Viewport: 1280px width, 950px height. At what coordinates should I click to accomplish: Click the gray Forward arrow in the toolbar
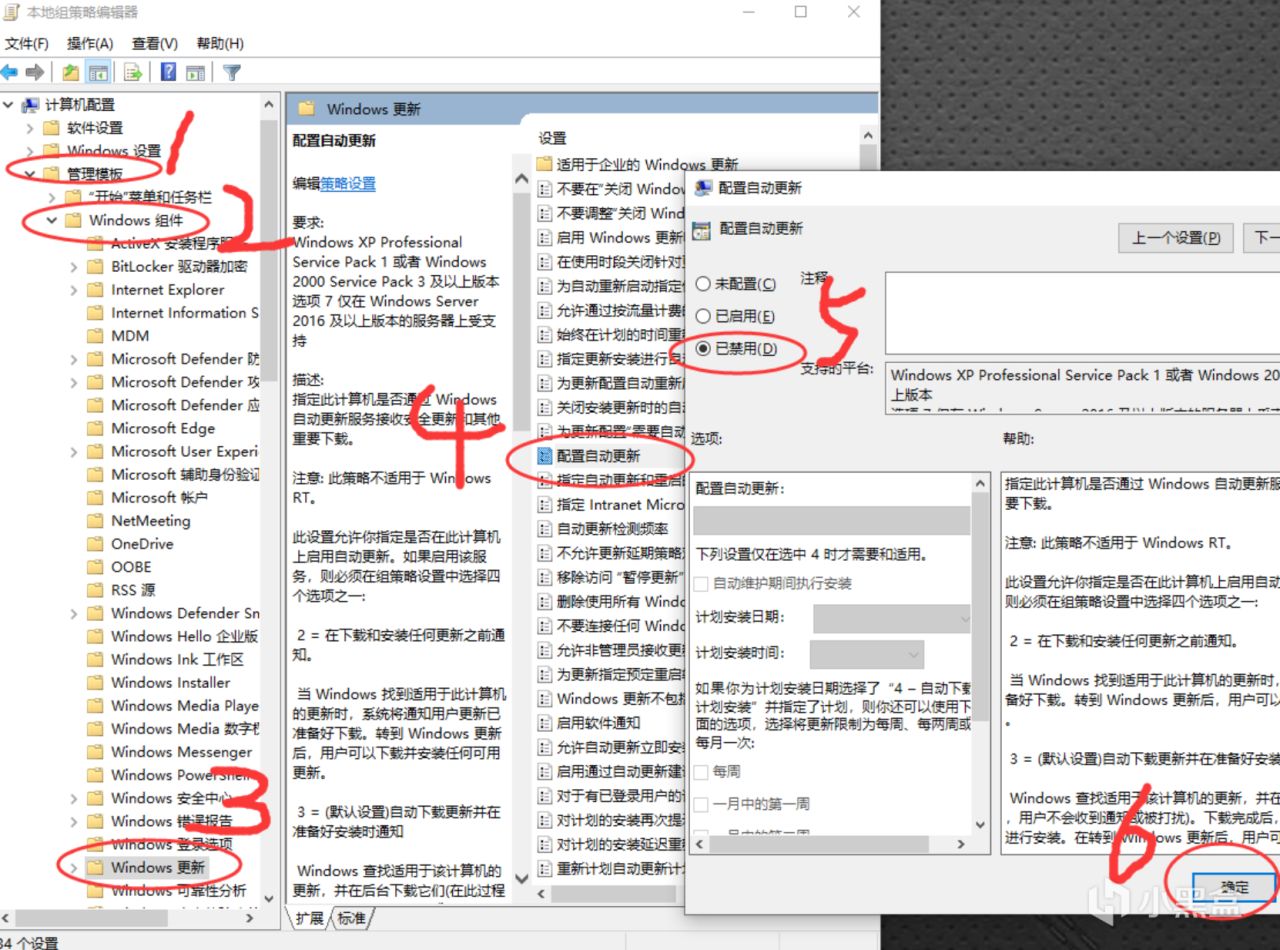(35, 72)
